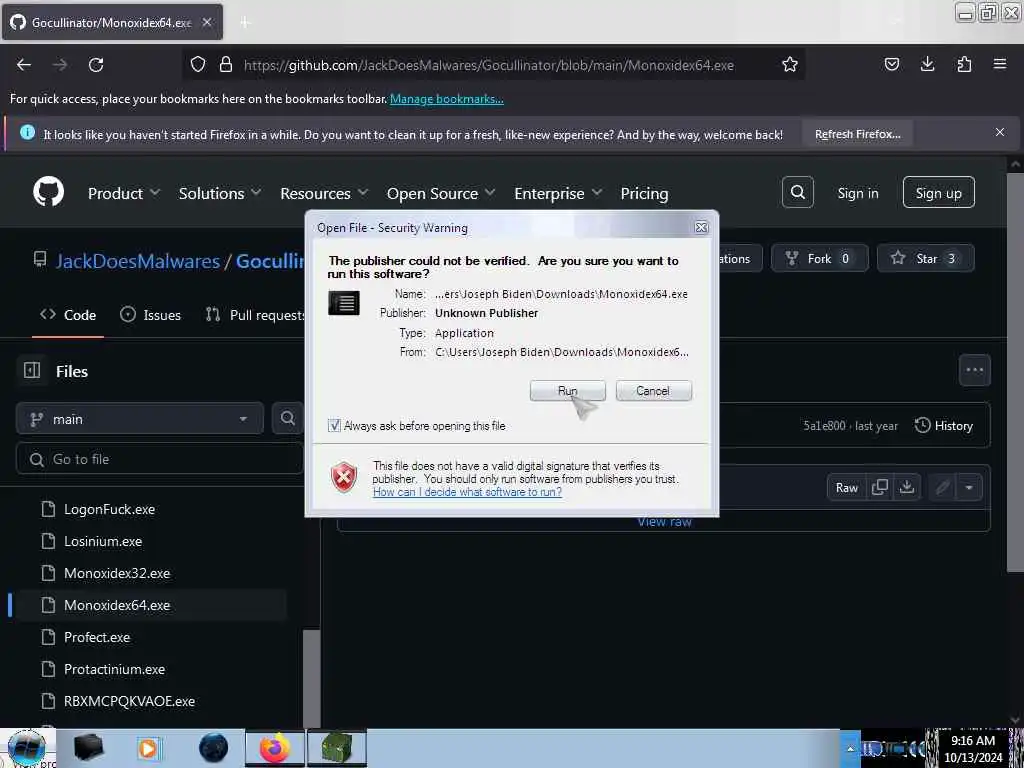The height and width of the screenshot is (768, 1024).
Task: Show hidden tray icons arrow
Action: coord(850,748)
